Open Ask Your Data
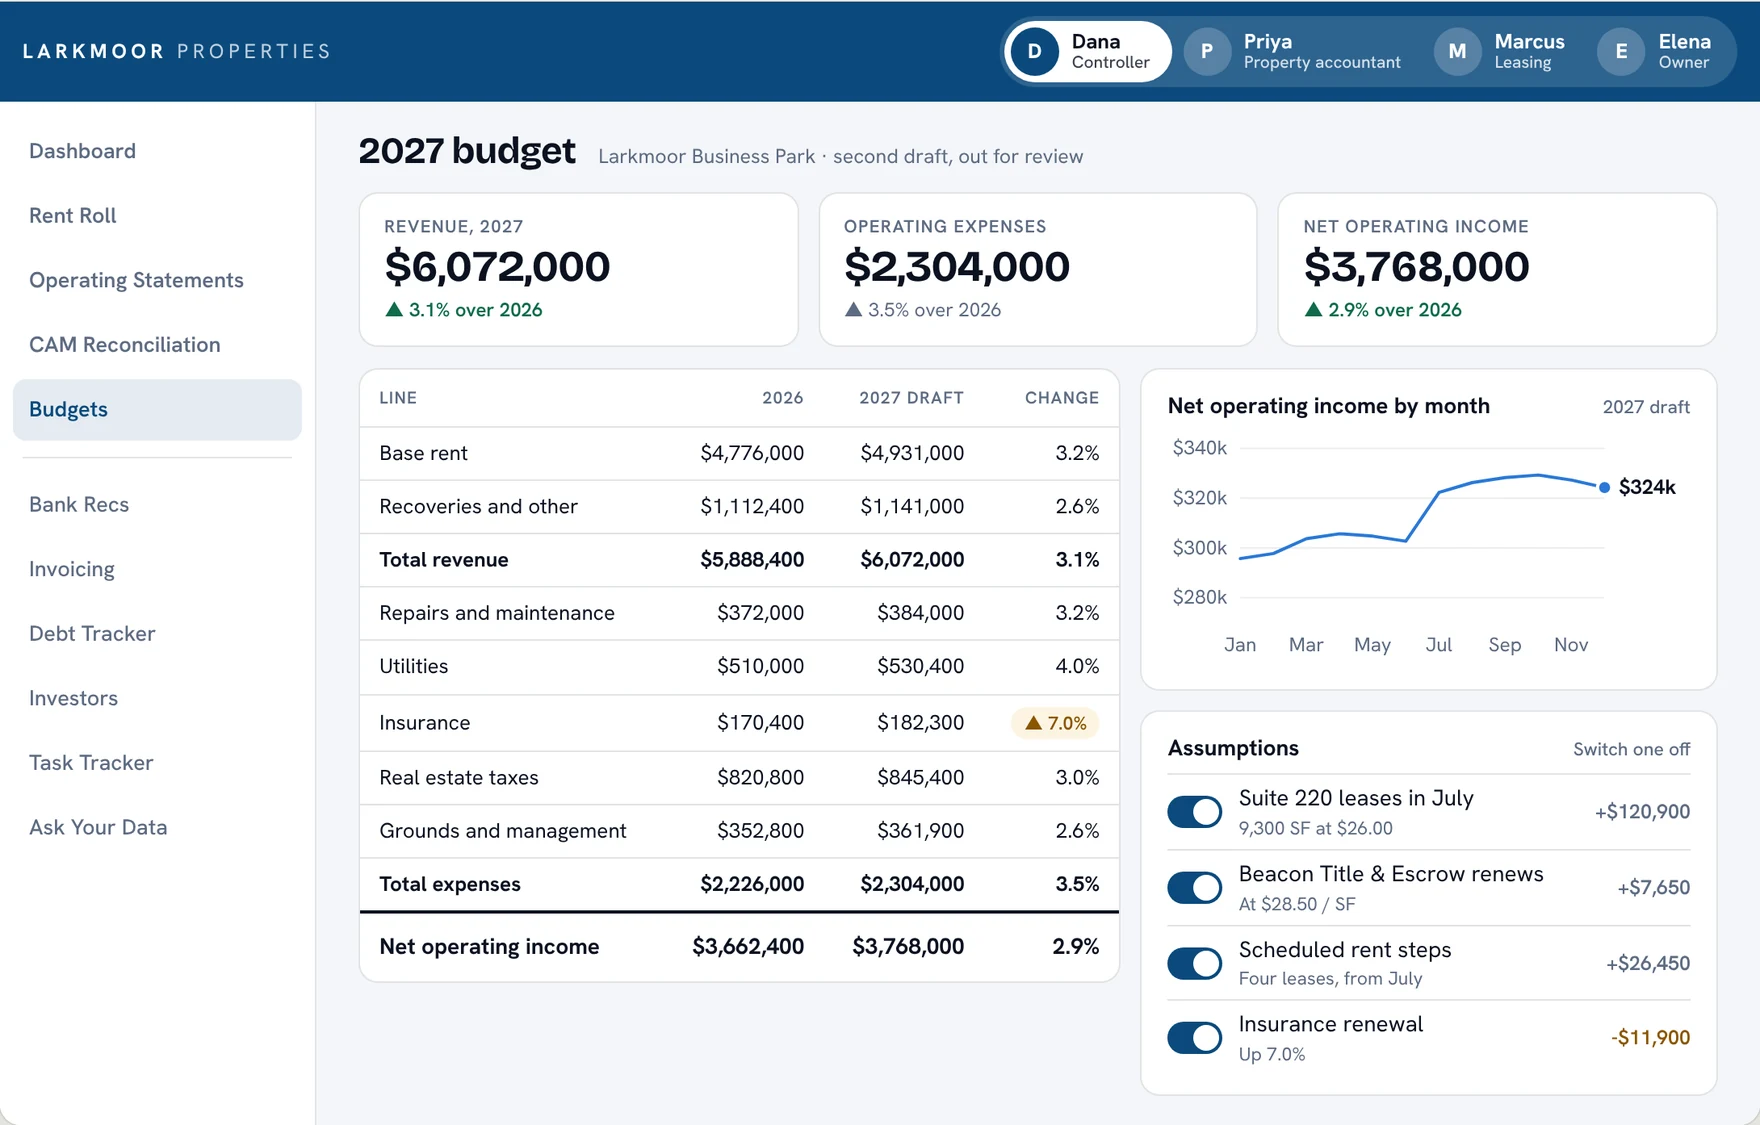 [x=157, y=828]
